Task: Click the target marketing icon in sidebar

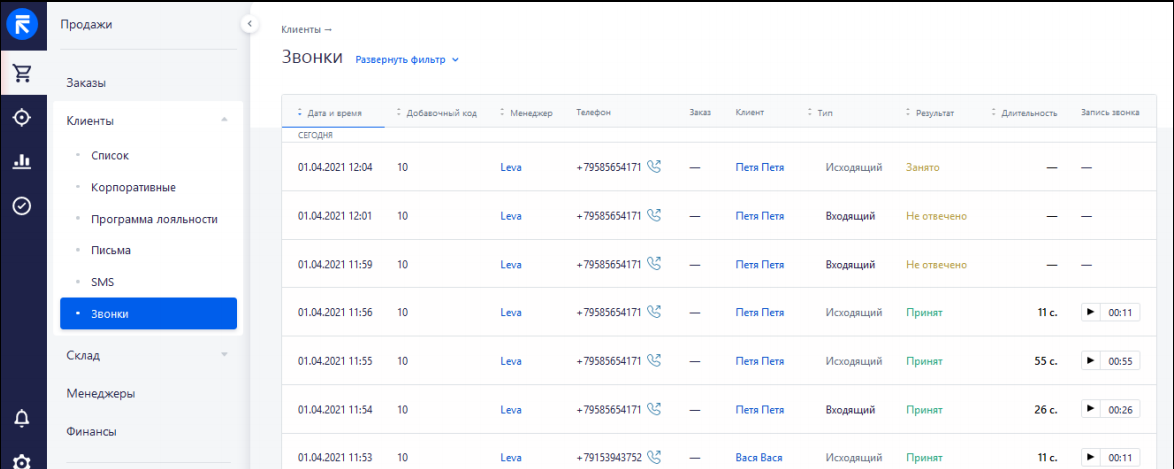Action: coord(22,117)
